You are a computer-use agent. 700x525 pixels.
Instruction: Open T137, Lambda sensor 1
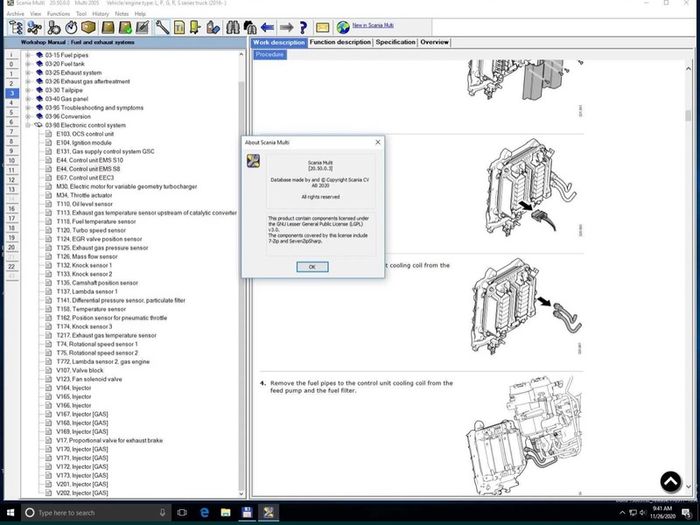(87, 292)
